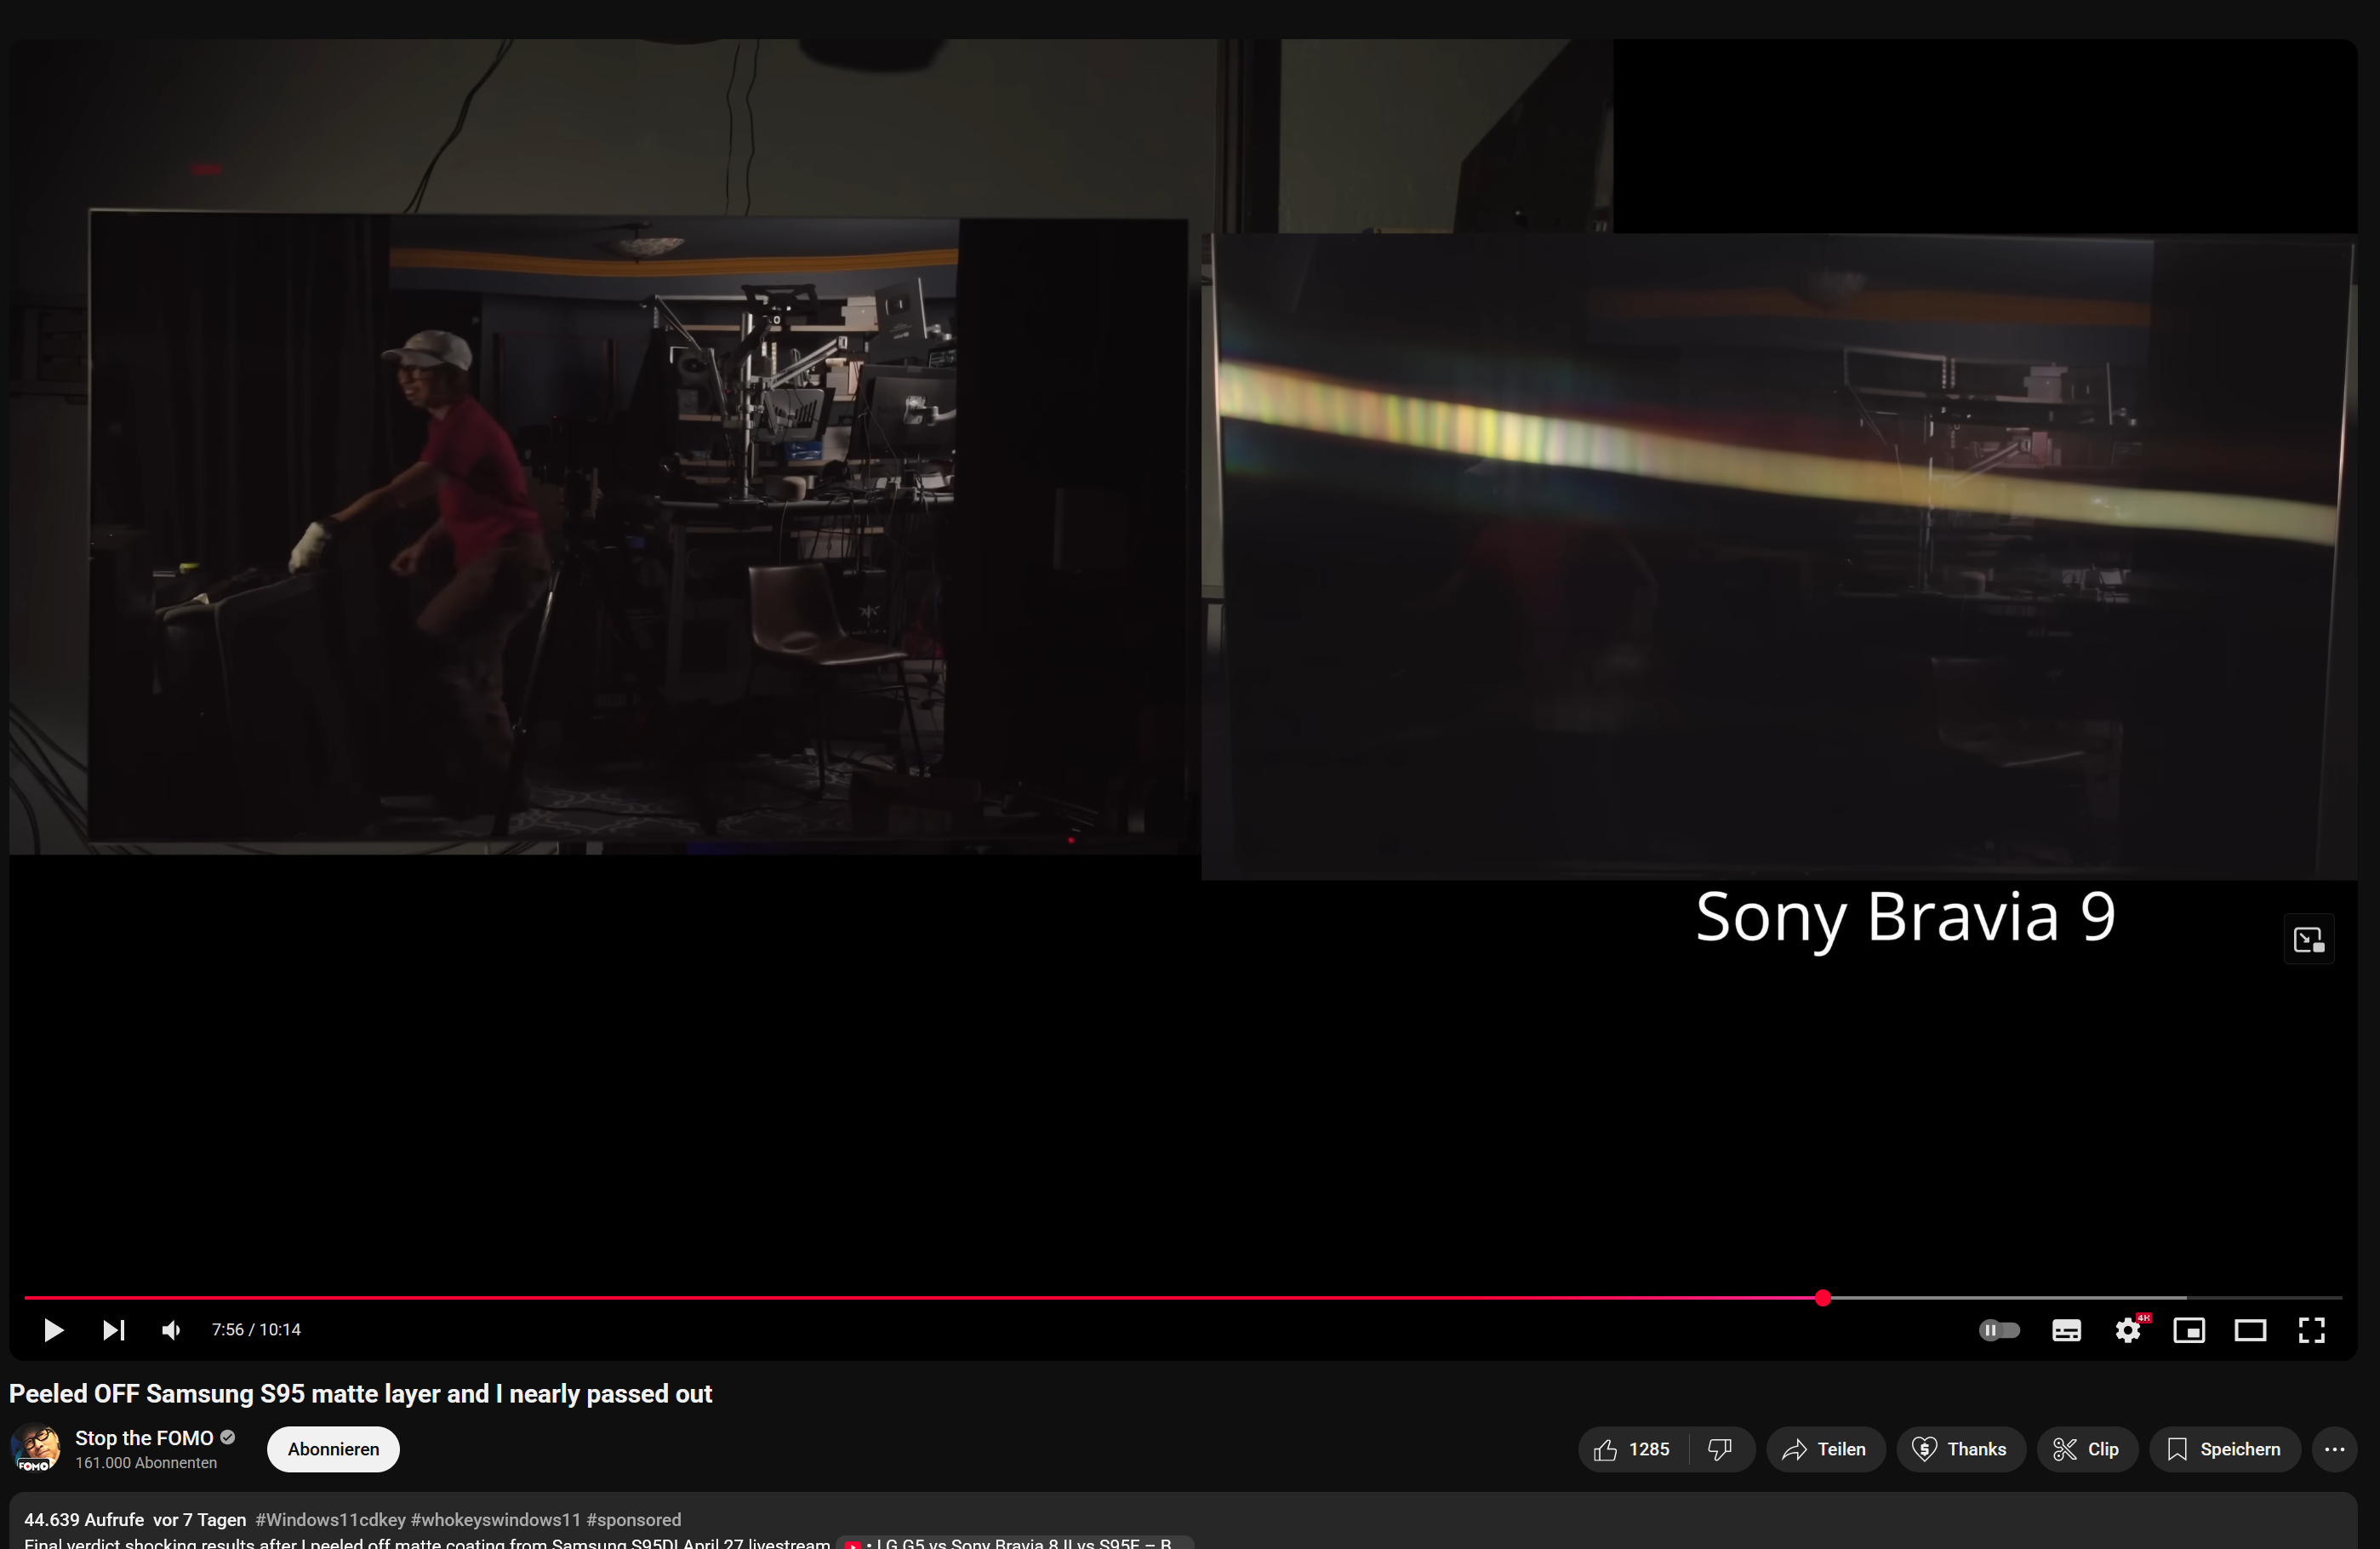Enter fullscreen mode

[2311, 1330]
